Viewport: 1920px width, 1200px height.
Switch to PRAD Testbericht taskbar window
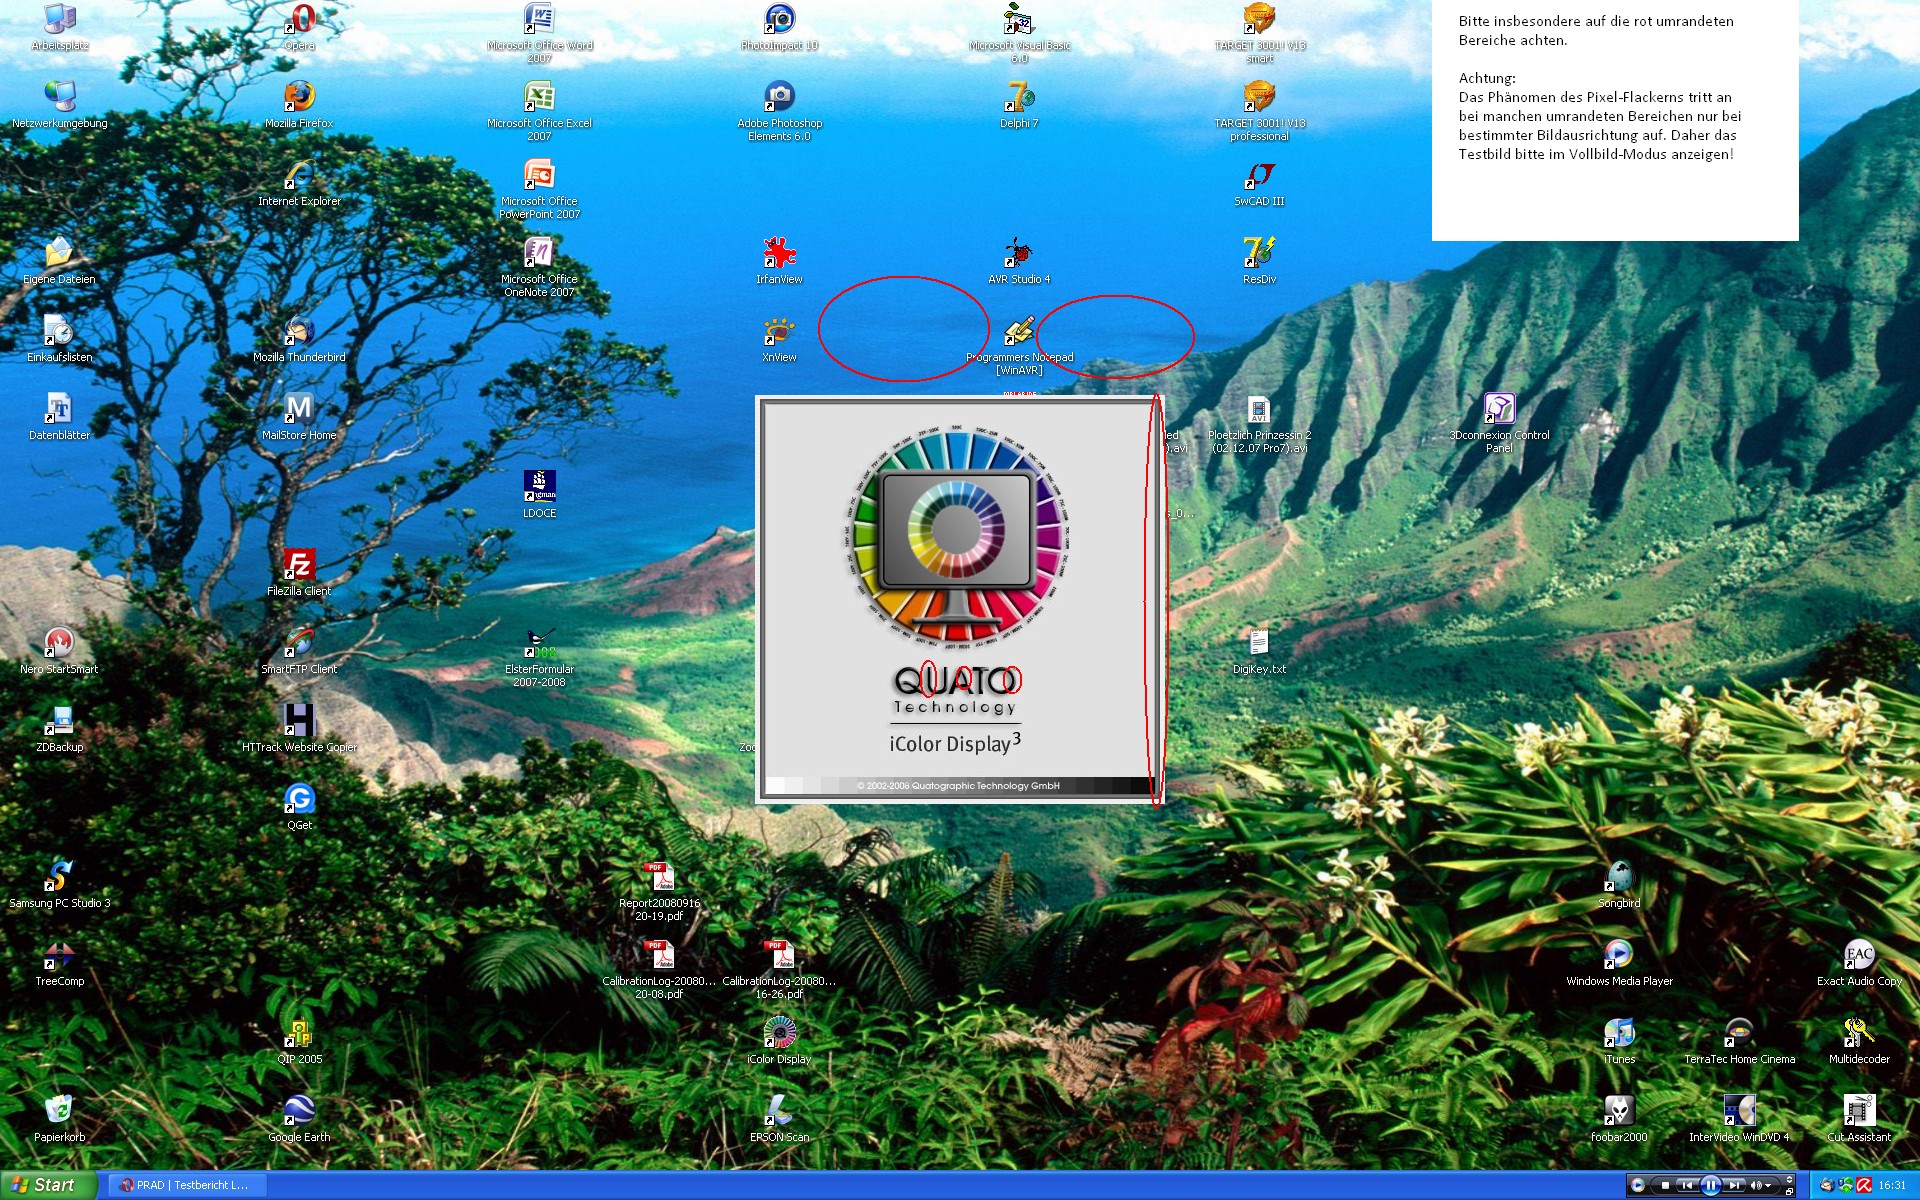tap(185, 1185)
